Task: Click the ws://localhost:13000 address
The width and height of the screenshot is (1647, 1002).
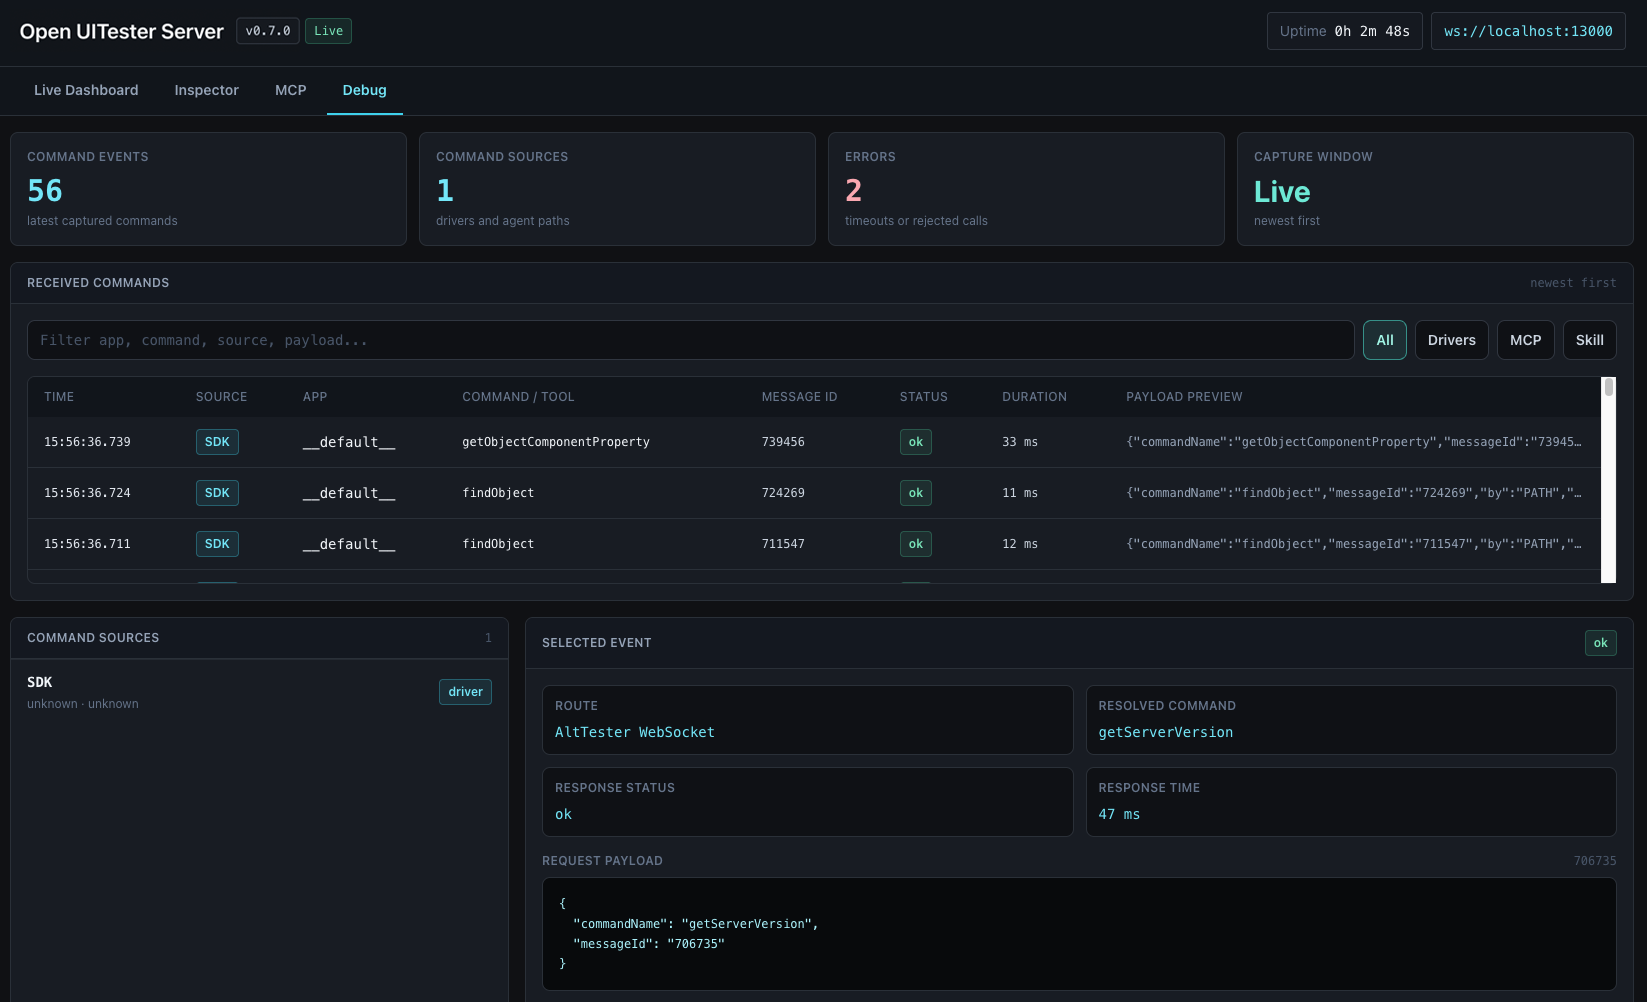Action: coord(1528,31)
